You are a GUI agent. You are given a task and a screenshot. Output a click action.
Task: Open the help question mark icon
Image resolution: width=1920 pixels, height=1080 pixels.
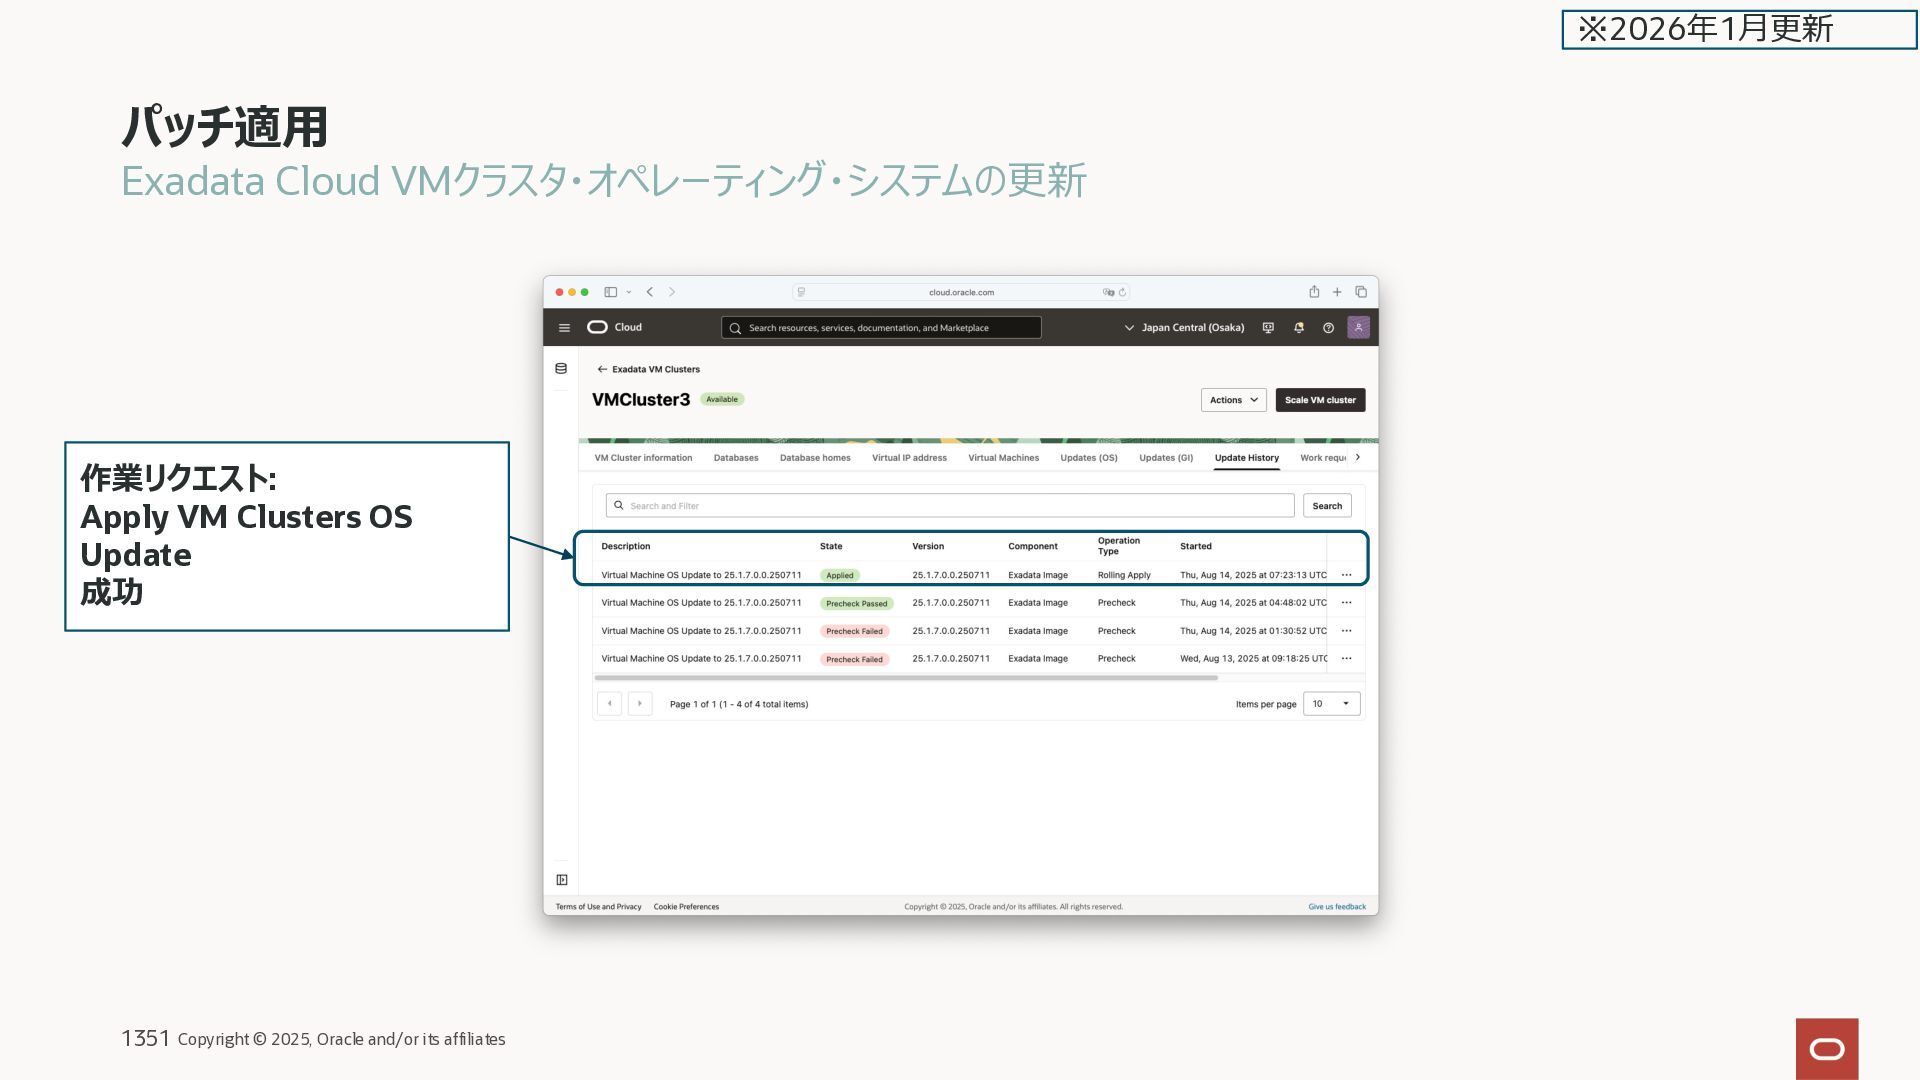coord(1328,328)
